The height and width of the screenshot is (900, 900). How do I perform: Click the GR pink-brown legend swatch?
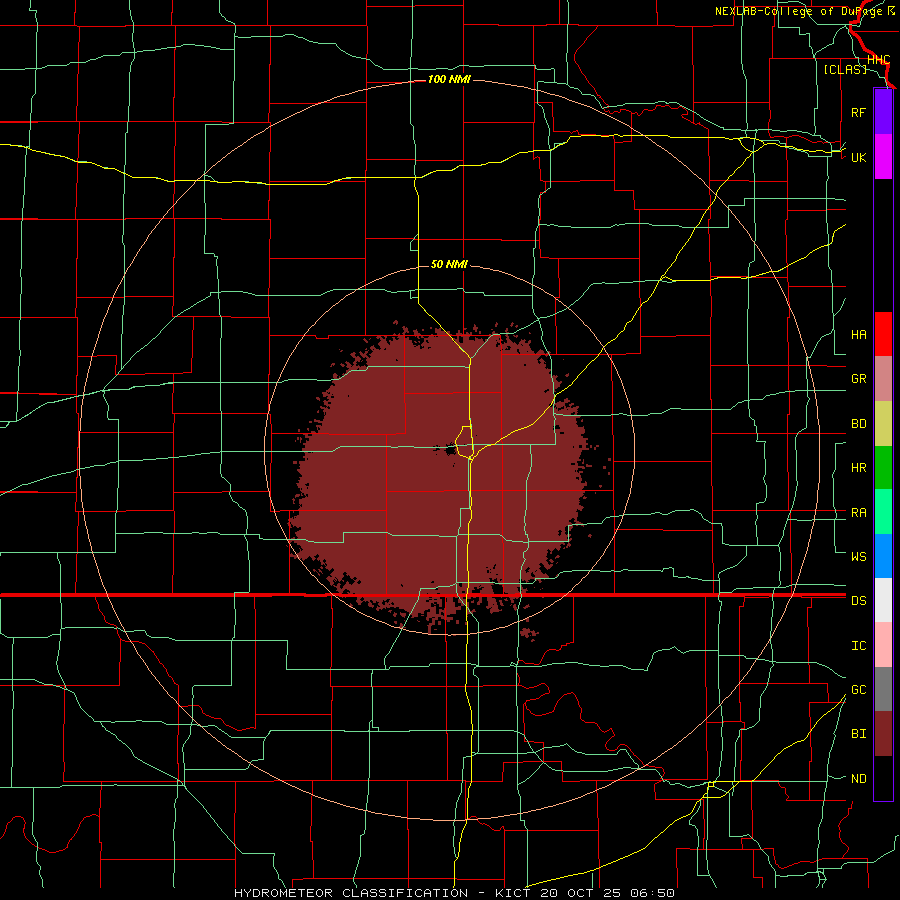[883, 379]
